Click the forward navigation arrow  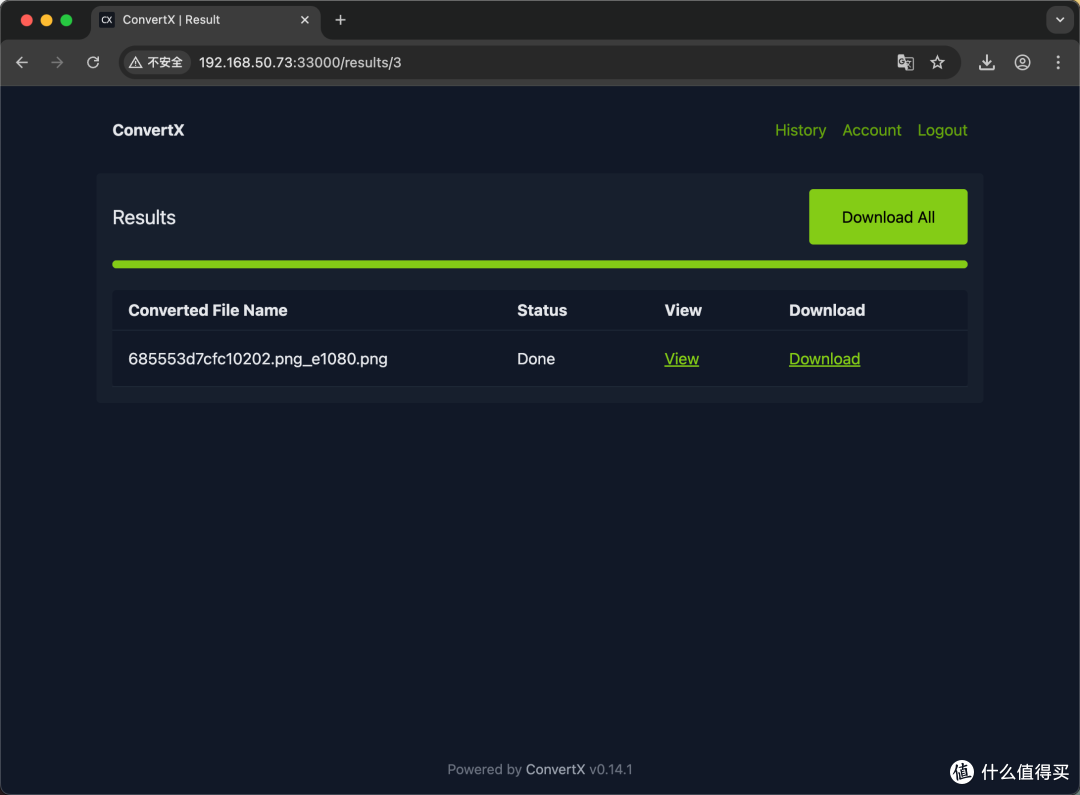pos(57,62)
